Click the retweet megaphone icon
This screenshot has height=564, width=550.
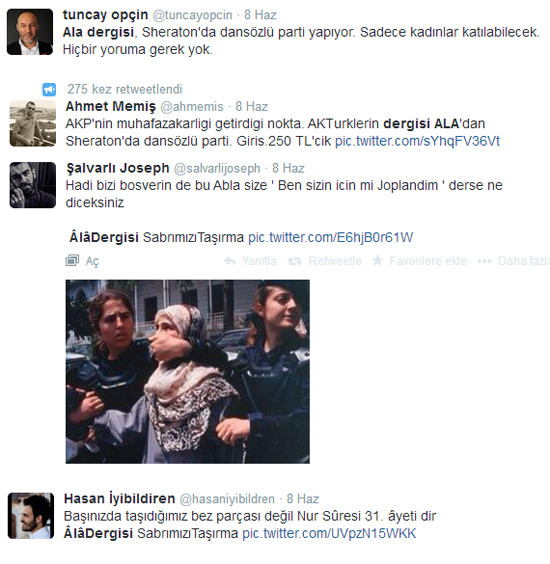click(x=49, y=89)
